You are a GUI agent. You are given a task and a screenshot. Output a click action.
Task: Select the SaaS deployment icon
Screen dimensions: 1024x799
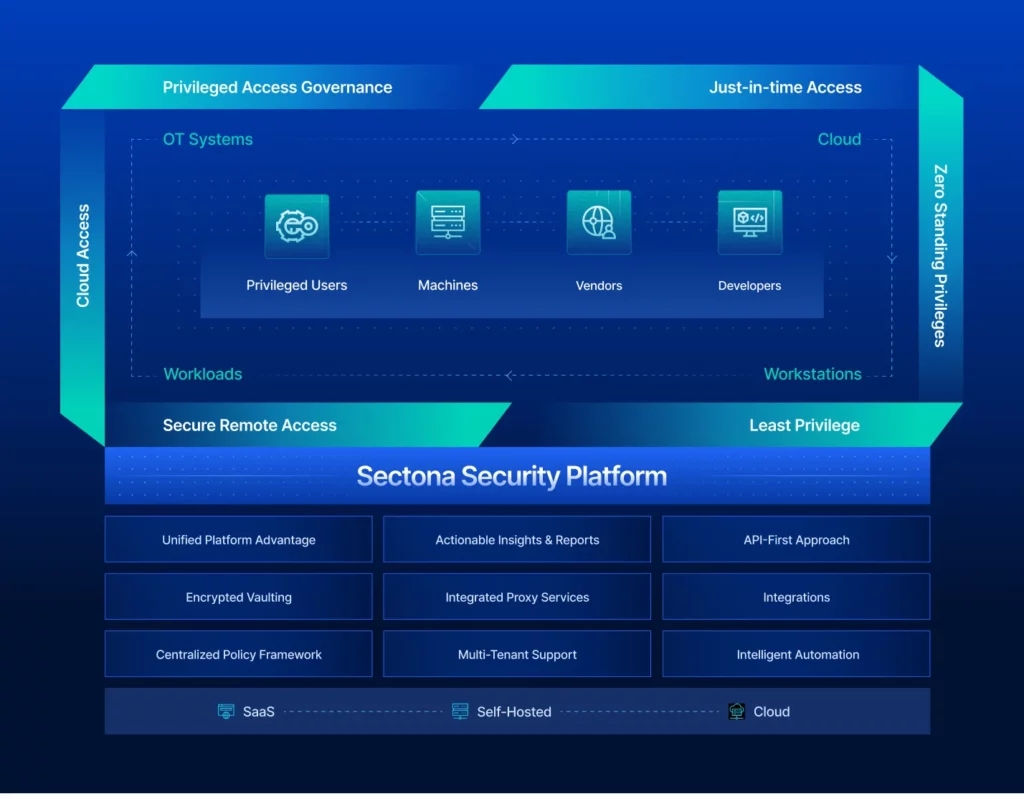point(228,711)
